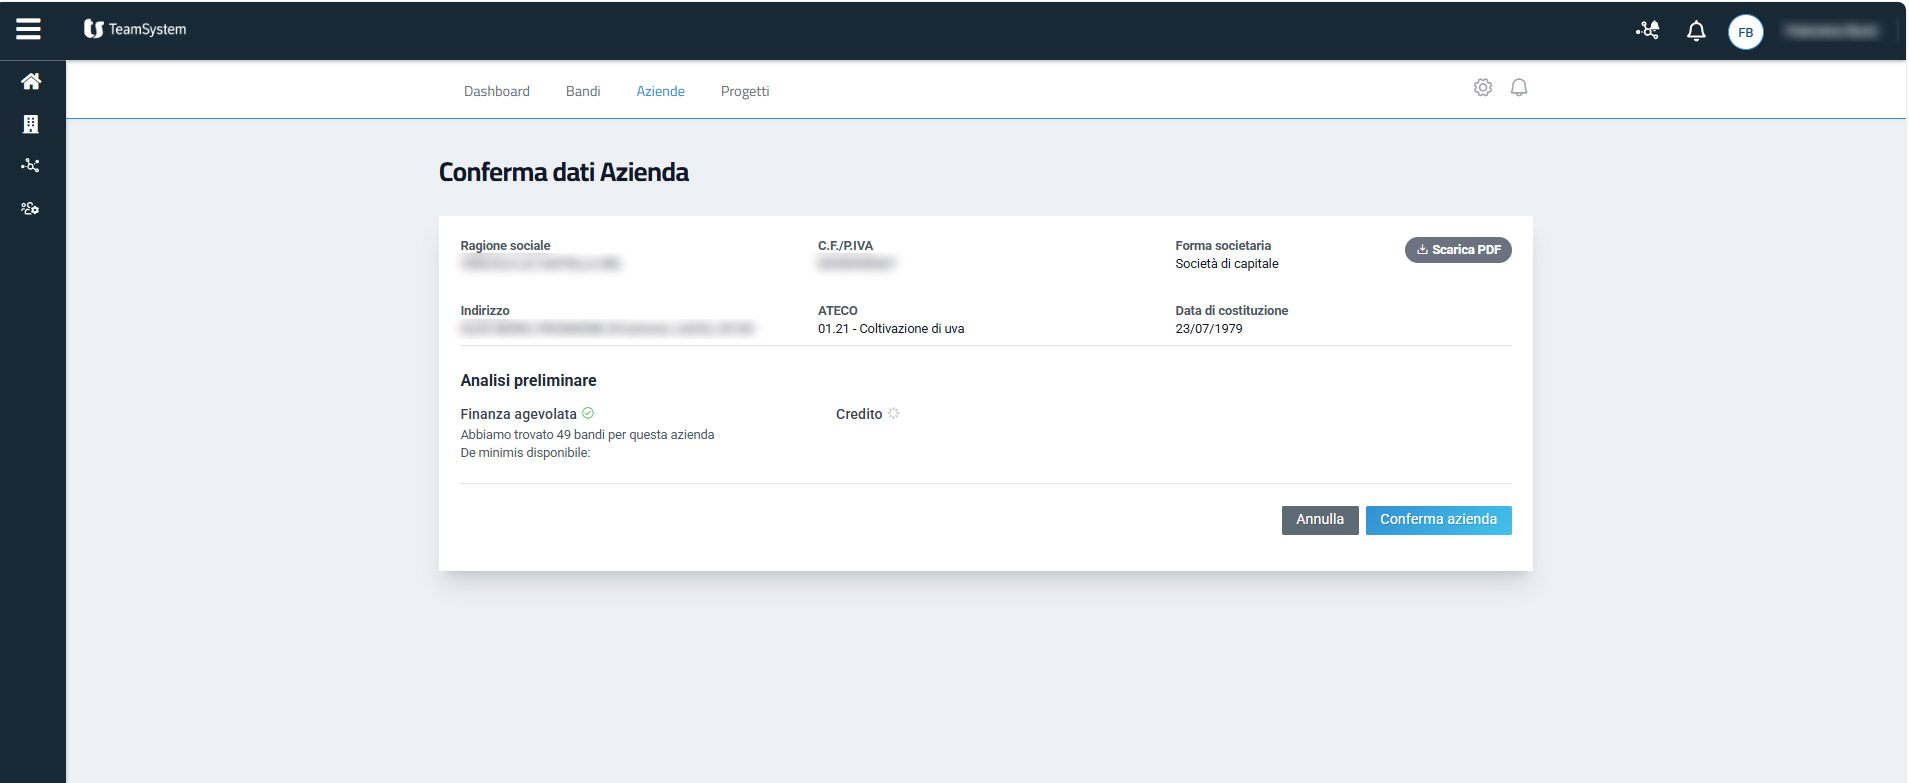This screenshot has width=1909, height=783.
Task: Click the bell icon next to gear
Action: (1519, 88)
